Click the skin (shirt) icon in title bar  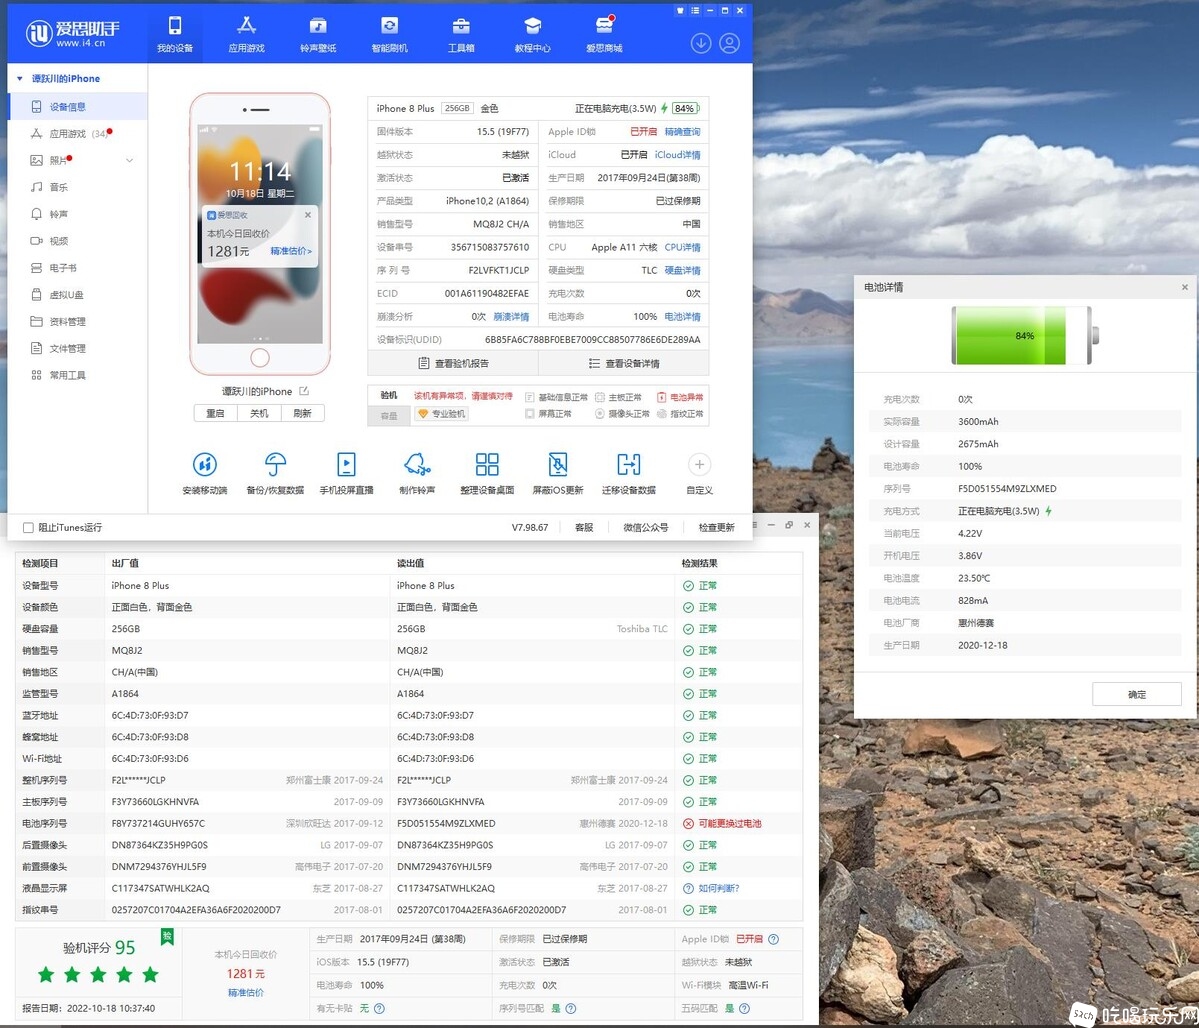coord(680,11)
